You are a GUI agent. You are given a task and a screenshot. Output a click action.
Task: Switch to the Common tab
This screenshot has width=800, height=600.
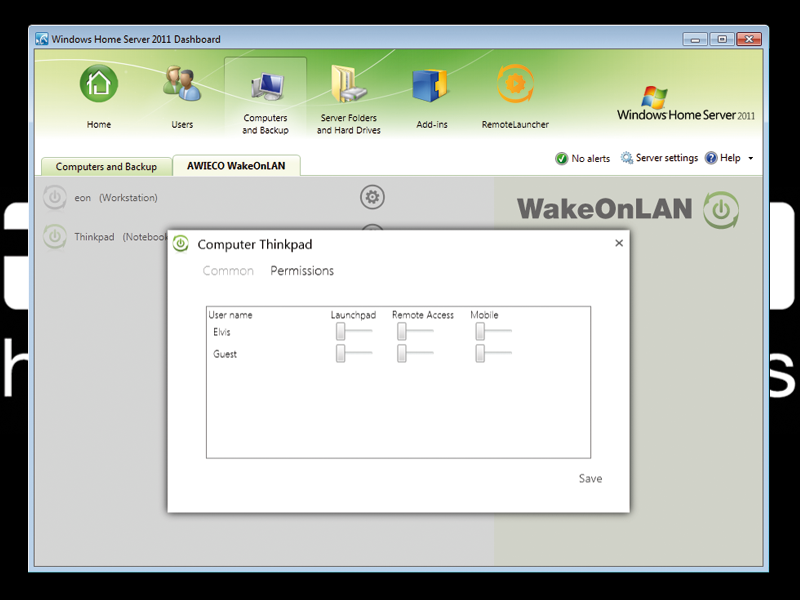click(x=228, y=271)
